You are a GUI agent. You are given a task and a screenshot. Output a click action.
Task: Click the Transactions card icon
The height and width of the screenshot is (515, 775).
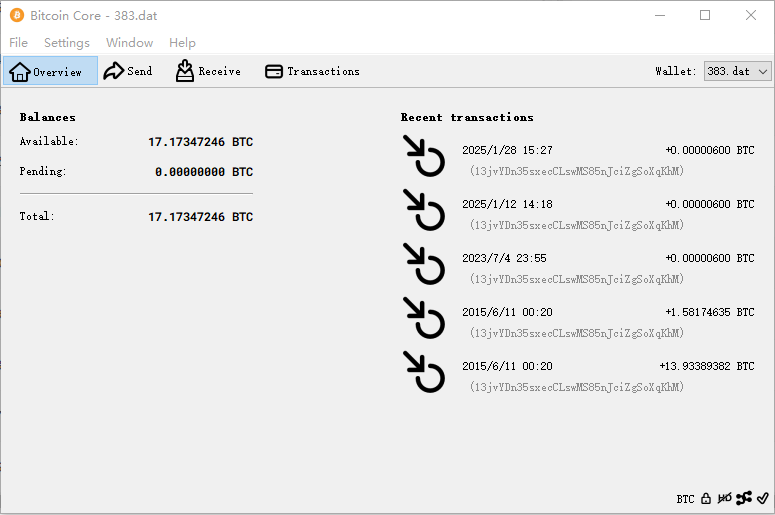click(x=274, y=71)
